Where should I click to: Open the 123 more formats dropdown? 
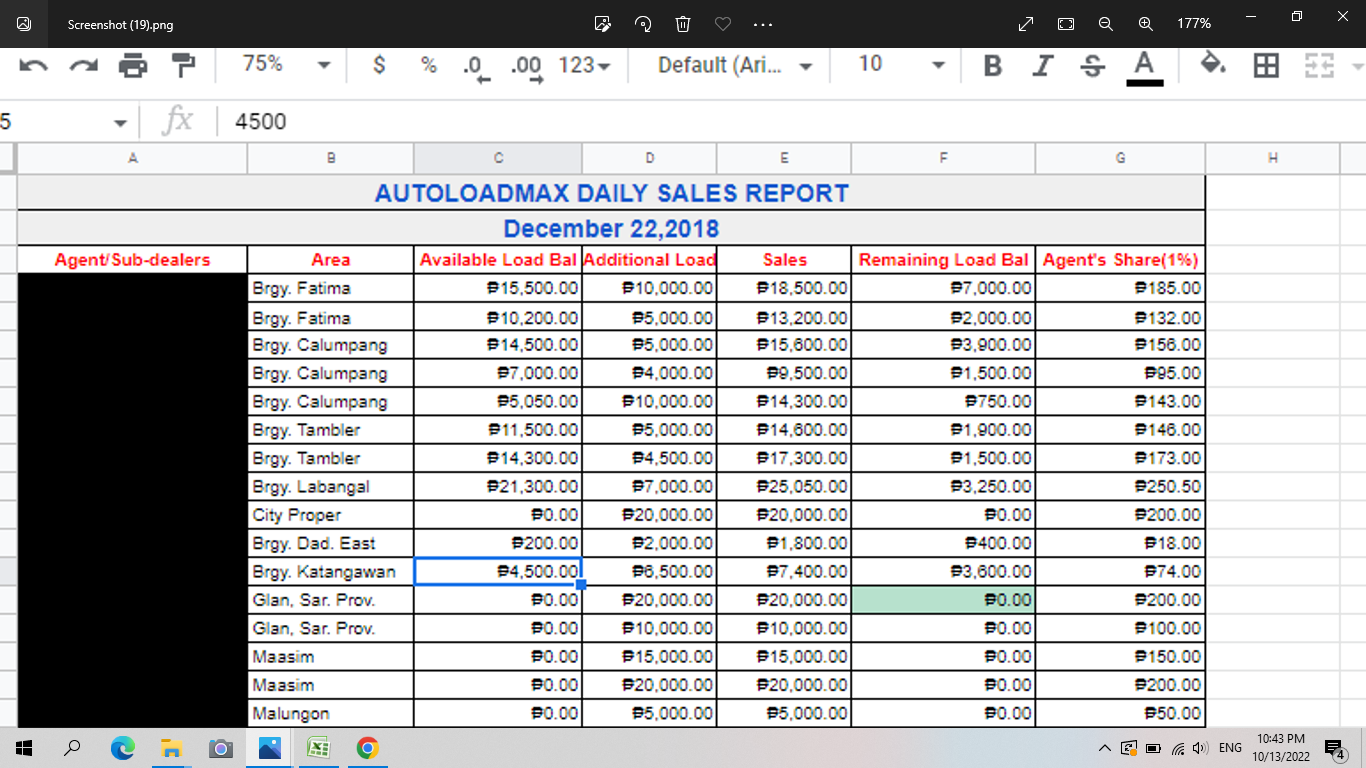[585, 65]
